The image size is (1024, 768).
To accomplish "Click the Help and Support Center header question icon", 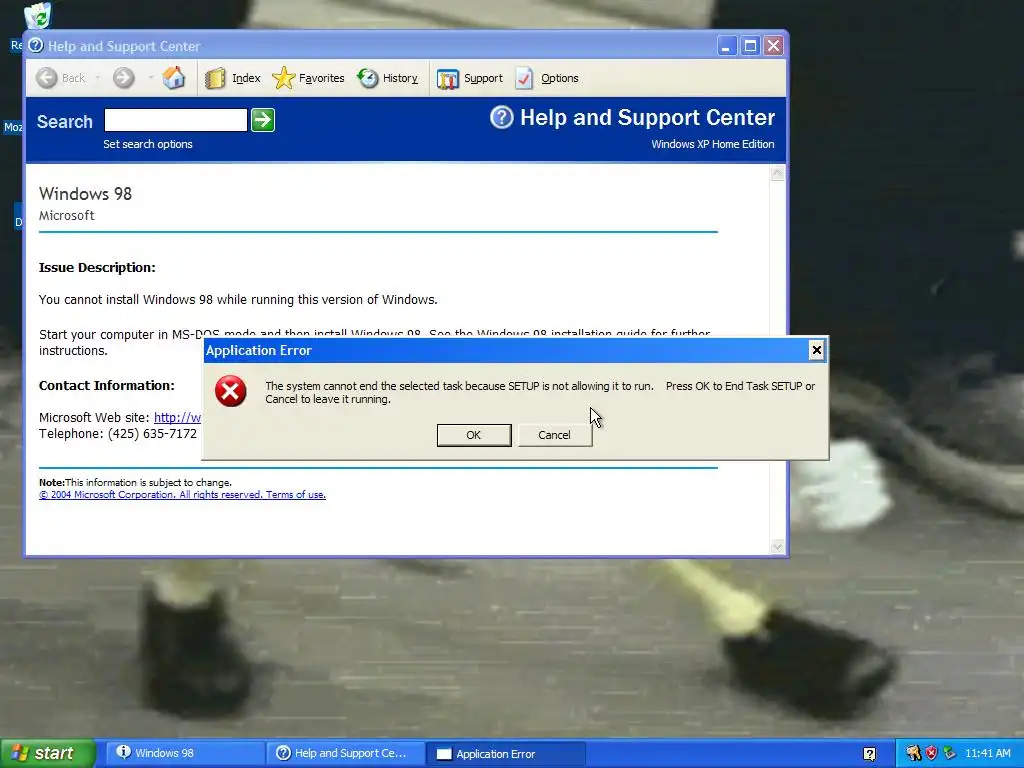I will click(502, 118).
